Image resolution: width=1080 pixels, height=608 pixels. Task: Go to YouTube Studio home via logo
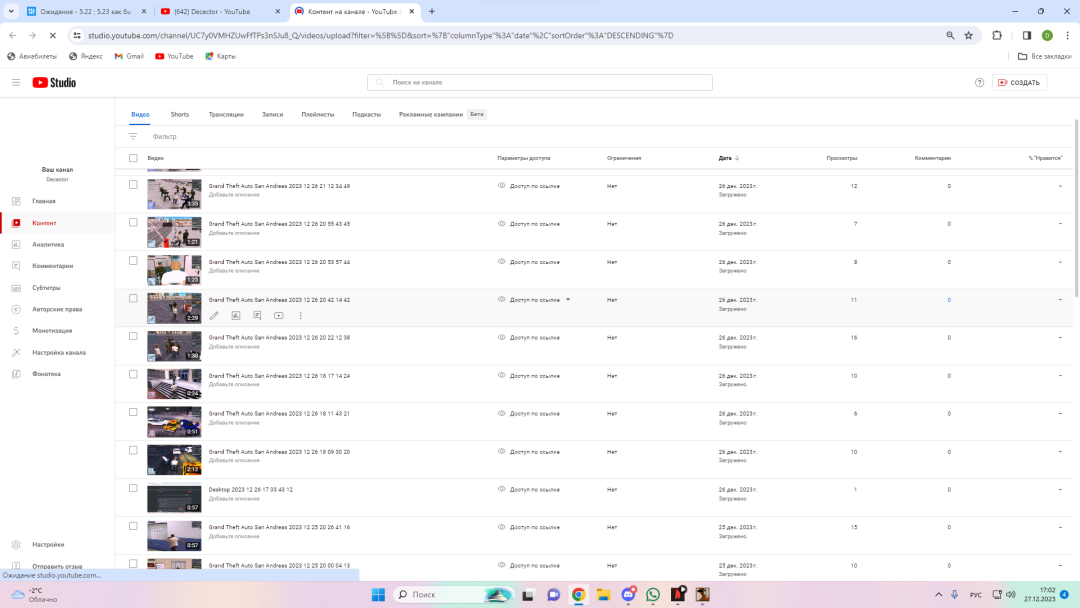click(54, 82)
